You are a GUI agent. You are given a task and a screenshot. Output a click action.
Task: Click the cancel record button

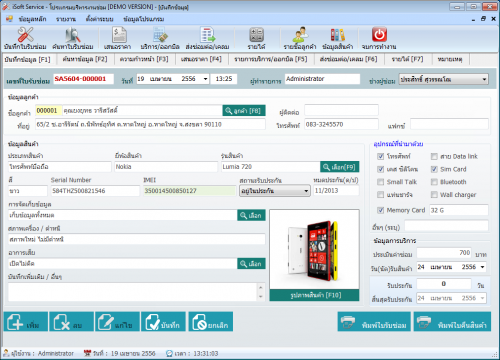coord(211,322)
